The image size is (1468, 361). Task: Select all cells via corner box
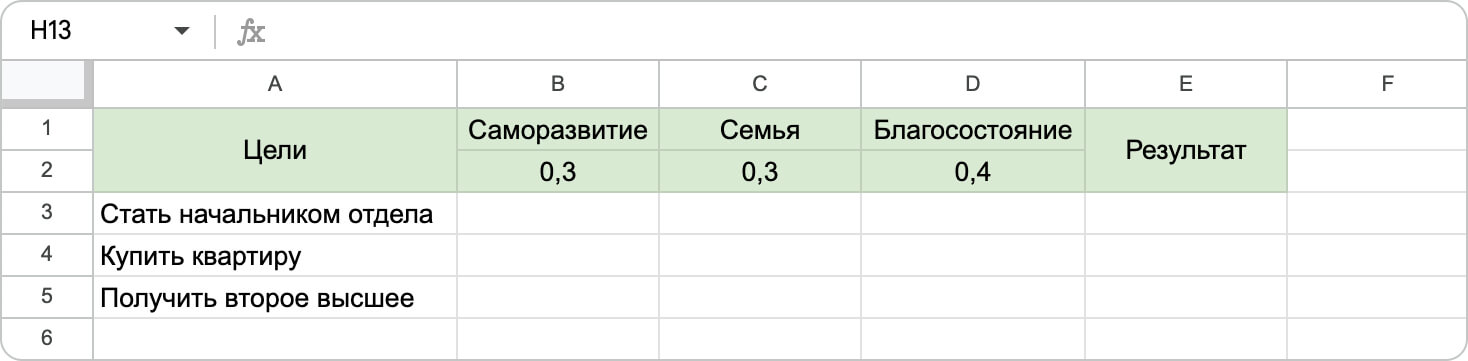(x=47, y=85)
